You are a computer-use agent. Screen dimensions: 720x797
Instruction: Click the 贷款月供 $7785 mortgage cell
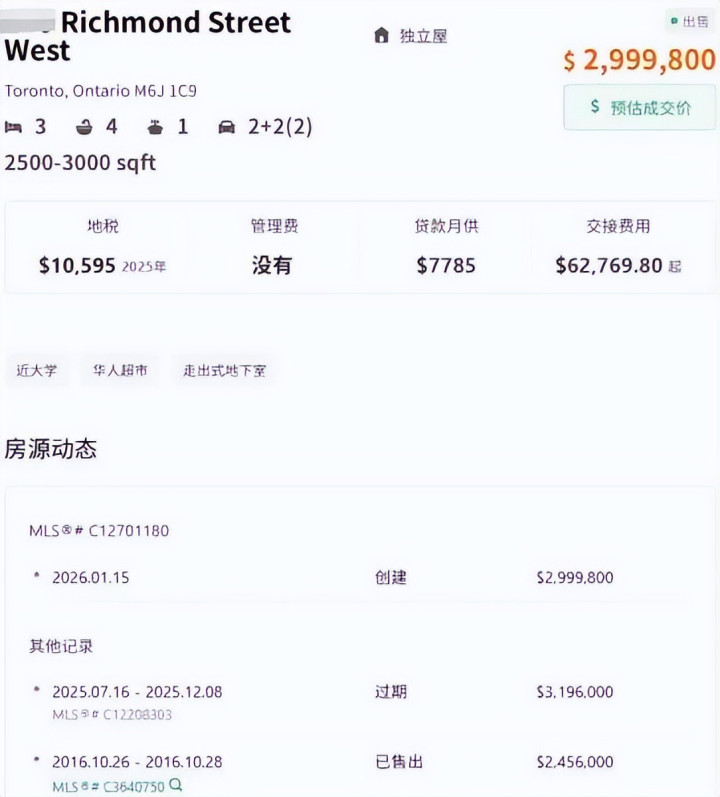446,247
